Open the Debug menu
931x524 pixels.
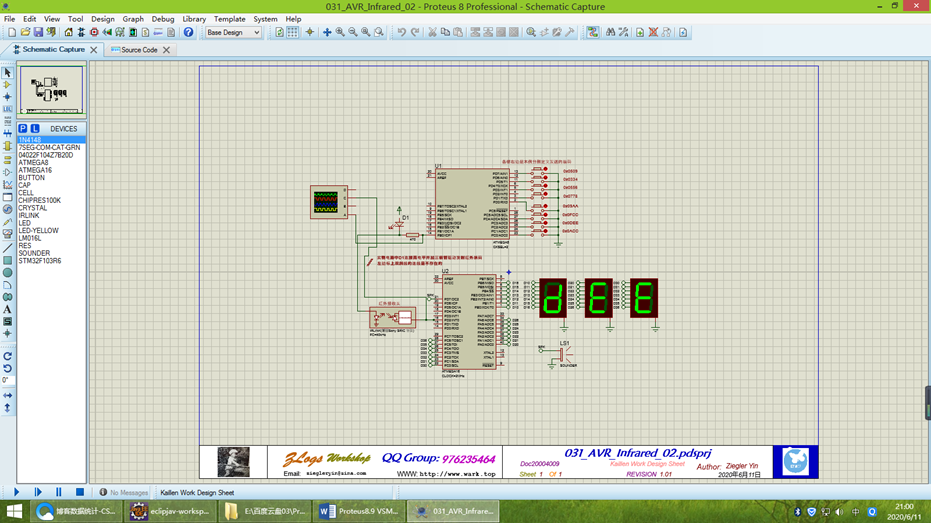click(x=162, y=19)
